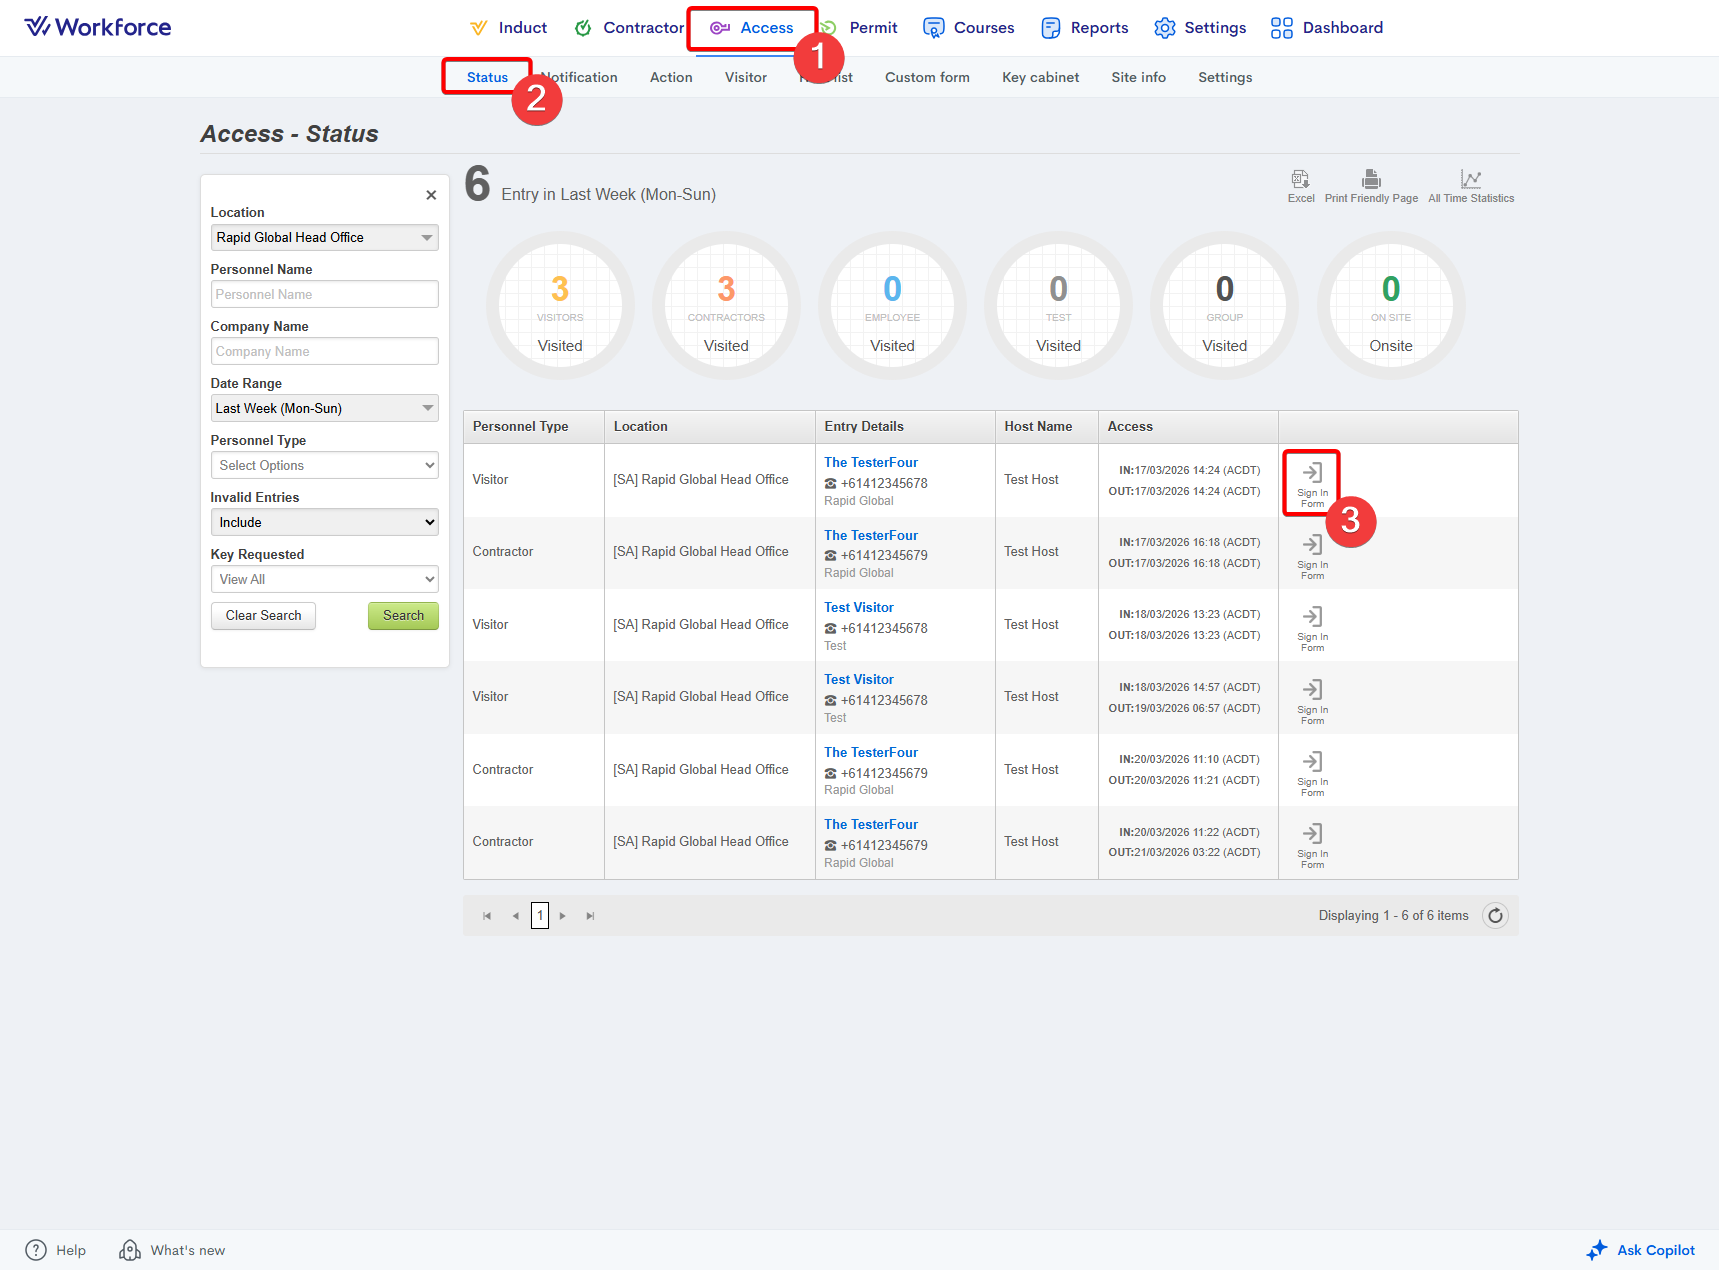
Task: Open All Time Statistics chart icon
Action: coord(1470,180)
